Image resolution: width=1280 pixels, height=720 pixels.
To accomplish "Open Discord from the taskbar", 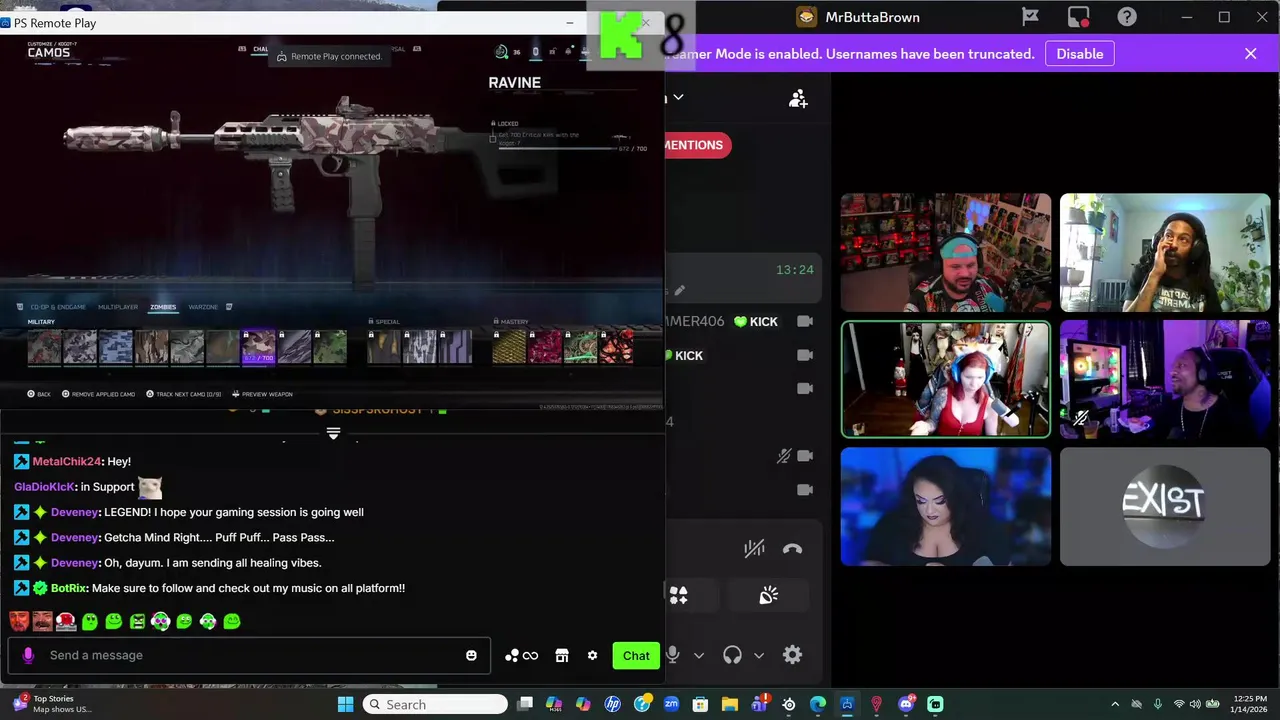I will [906, 704].
